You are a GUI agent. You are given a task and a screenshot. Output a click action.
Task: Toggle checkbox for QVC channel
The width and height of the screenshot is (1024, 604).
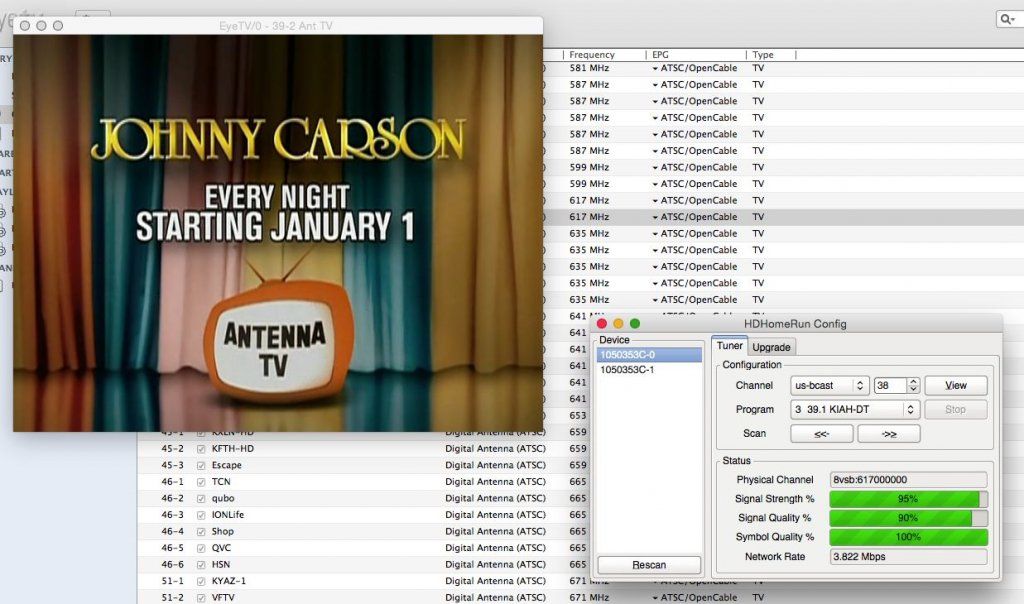201,548
